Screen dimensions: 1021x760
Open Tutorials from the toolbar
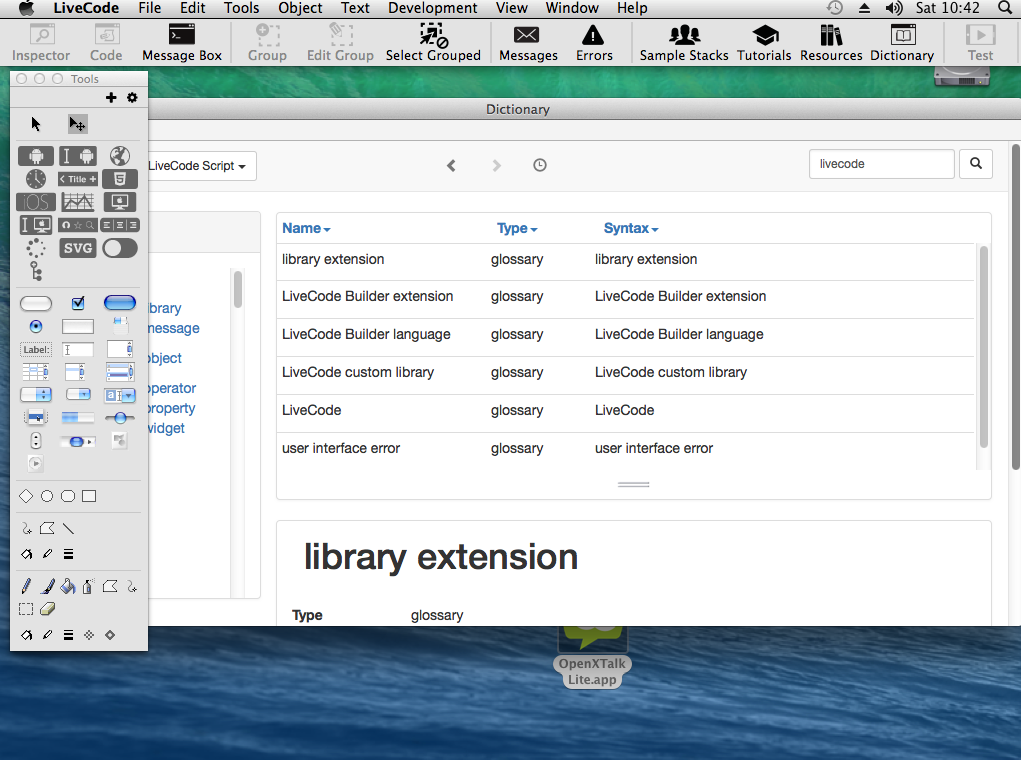point(764,43)
